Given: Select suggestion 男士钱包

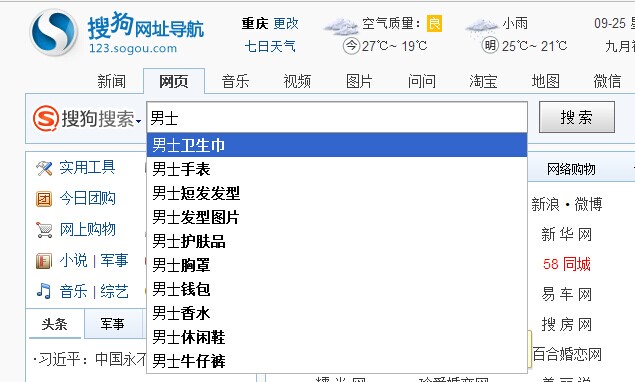Looking at the screenshot, I should (x=337, y=289).
